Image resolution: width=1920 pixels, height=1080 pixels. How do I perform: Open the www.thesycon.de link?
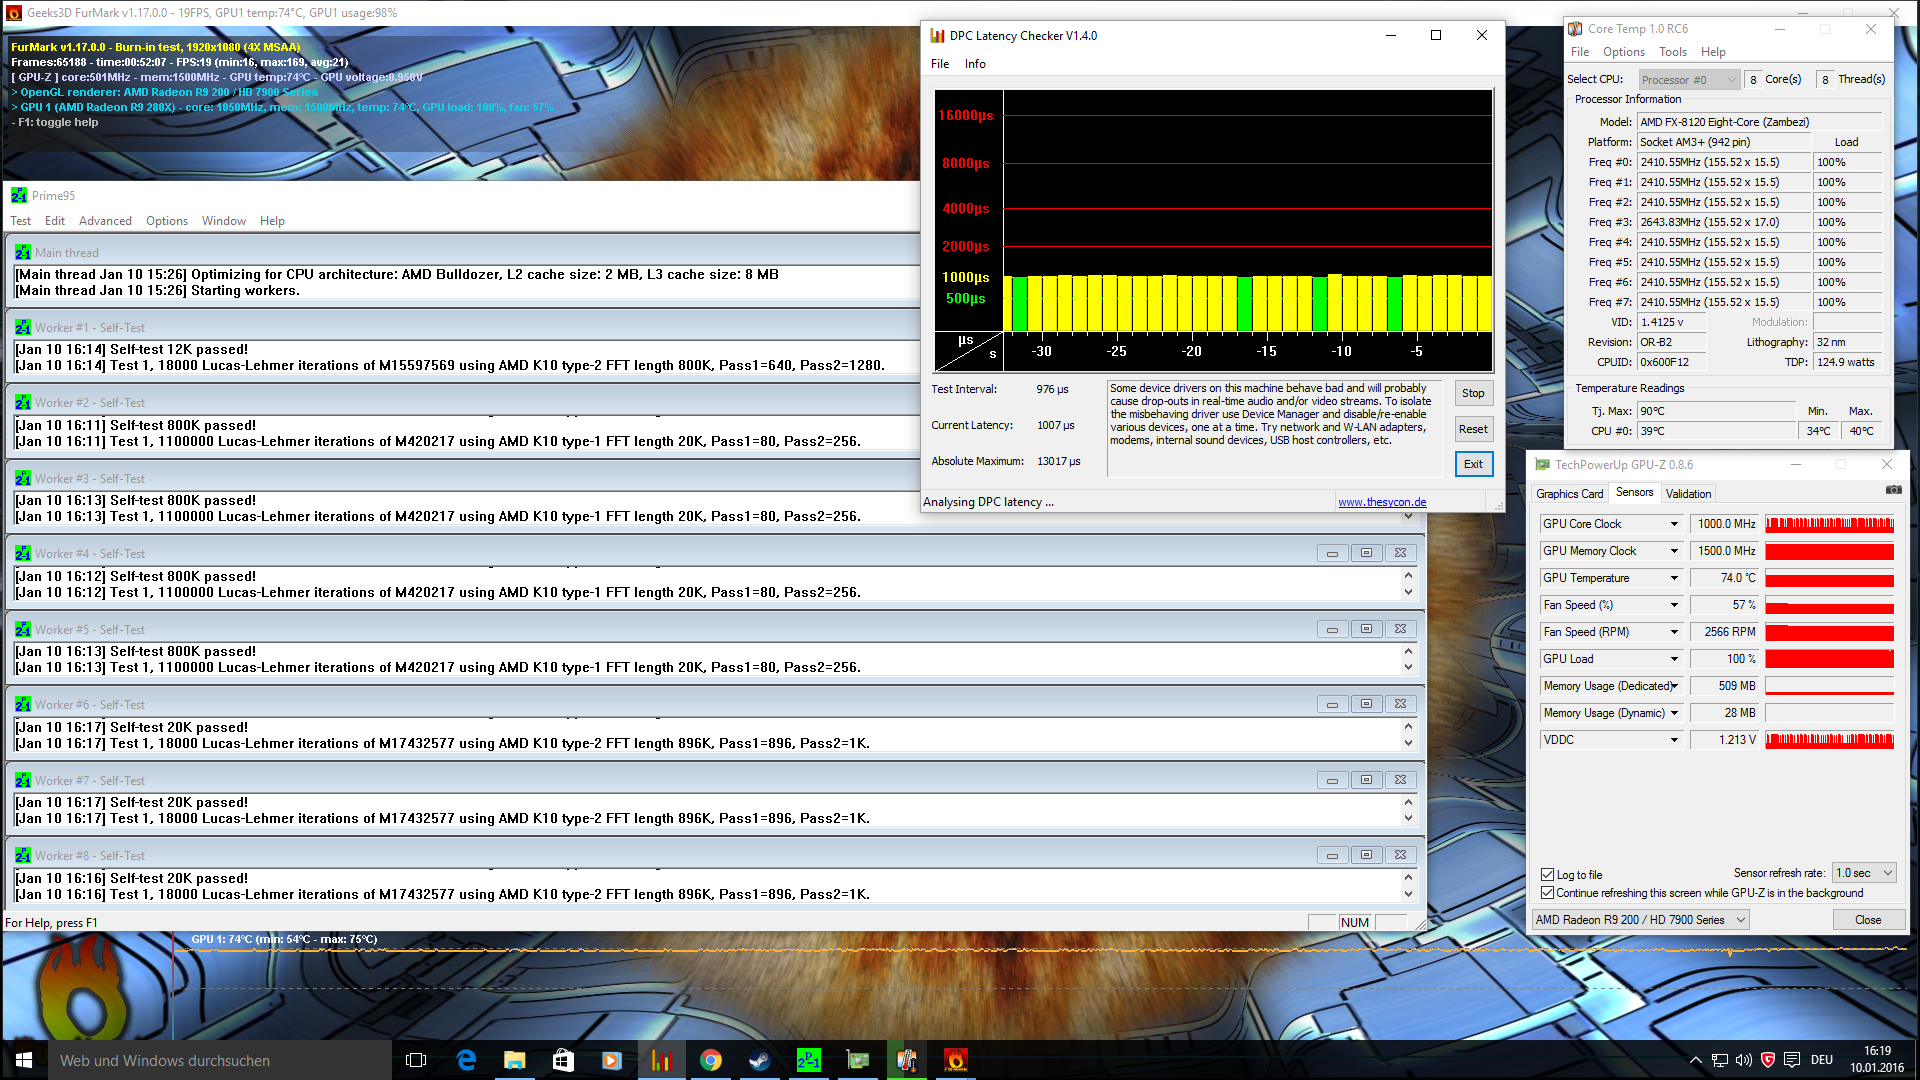1382,502
